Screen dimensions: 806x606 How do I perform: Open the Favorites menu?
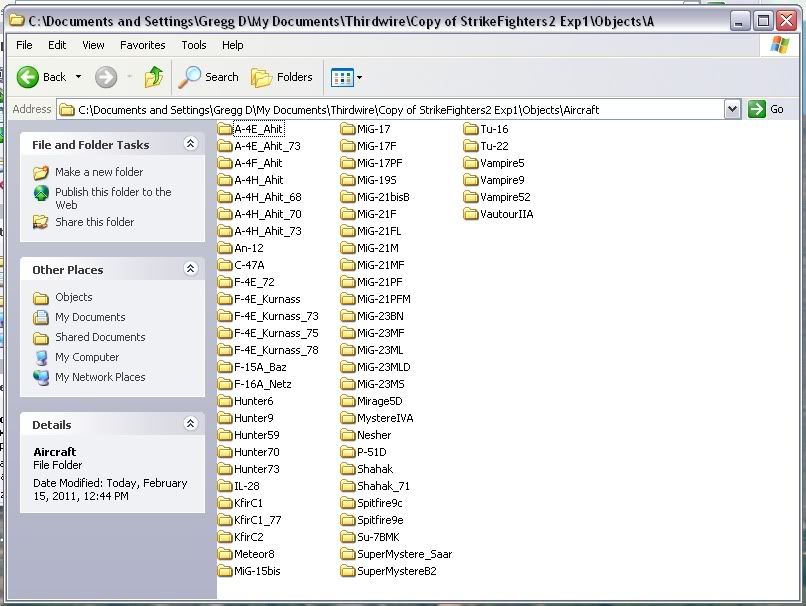coord(142,45)
